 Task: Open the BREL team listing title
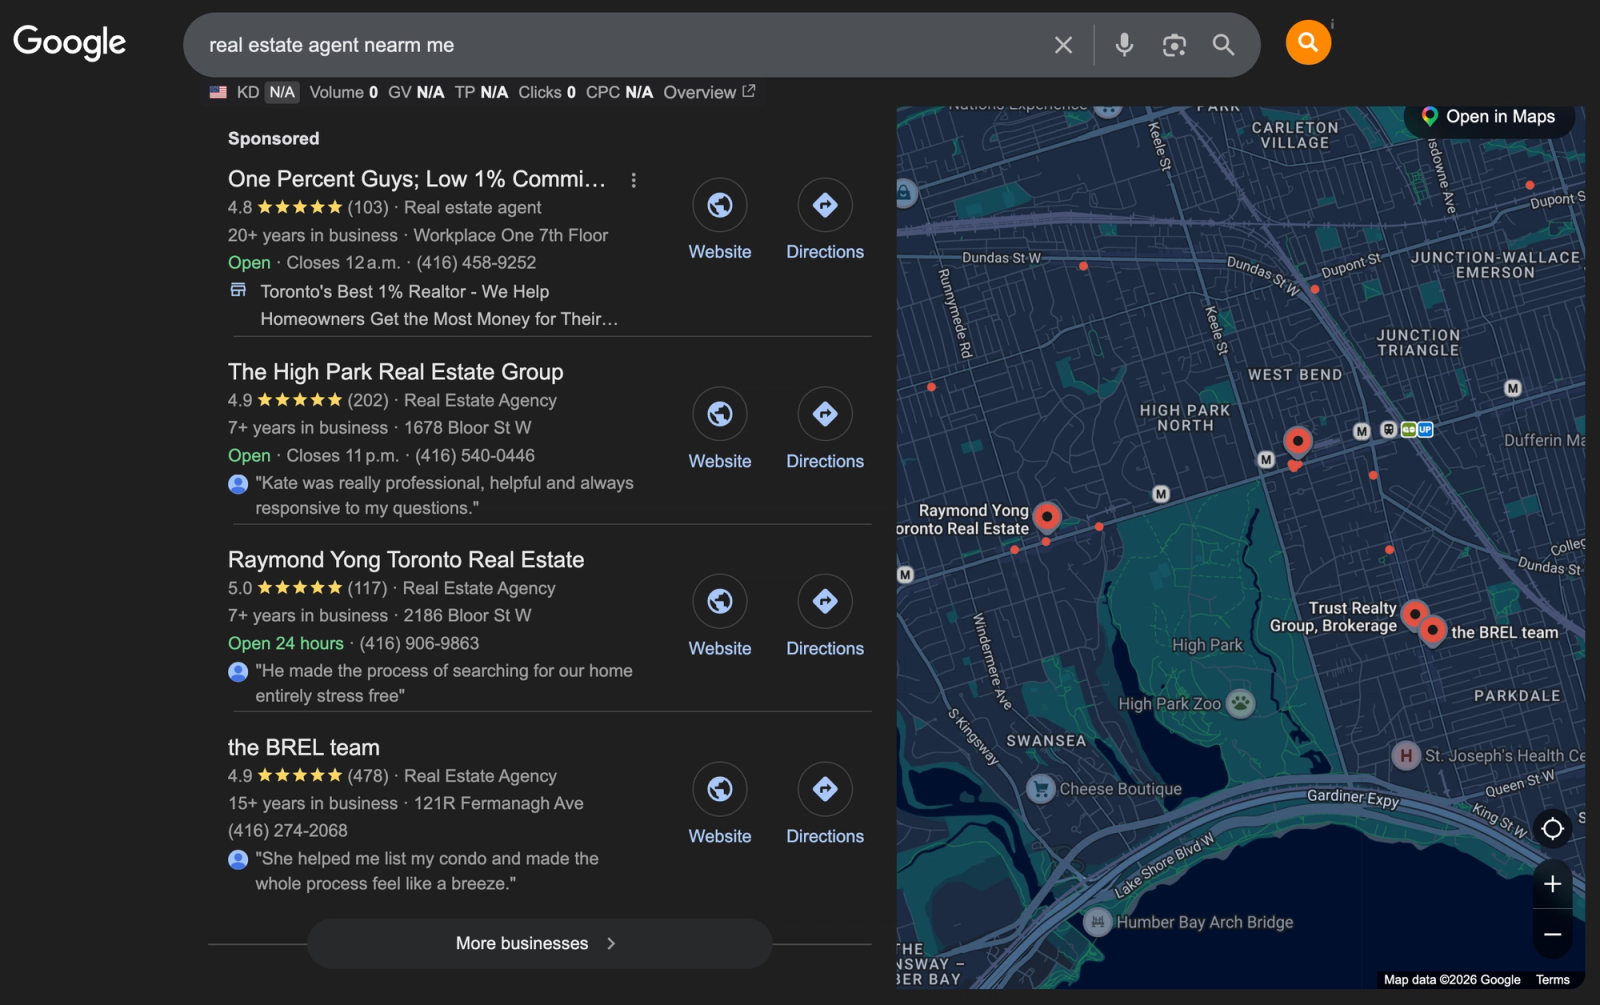coord(304,748)
